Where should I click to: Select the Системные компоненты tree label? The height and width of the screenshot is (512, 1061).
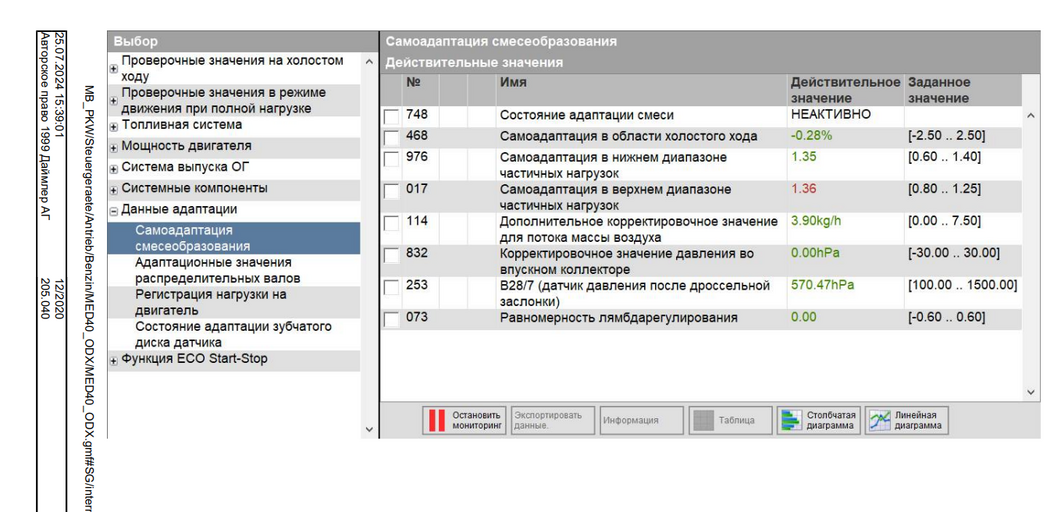(194, 188)
